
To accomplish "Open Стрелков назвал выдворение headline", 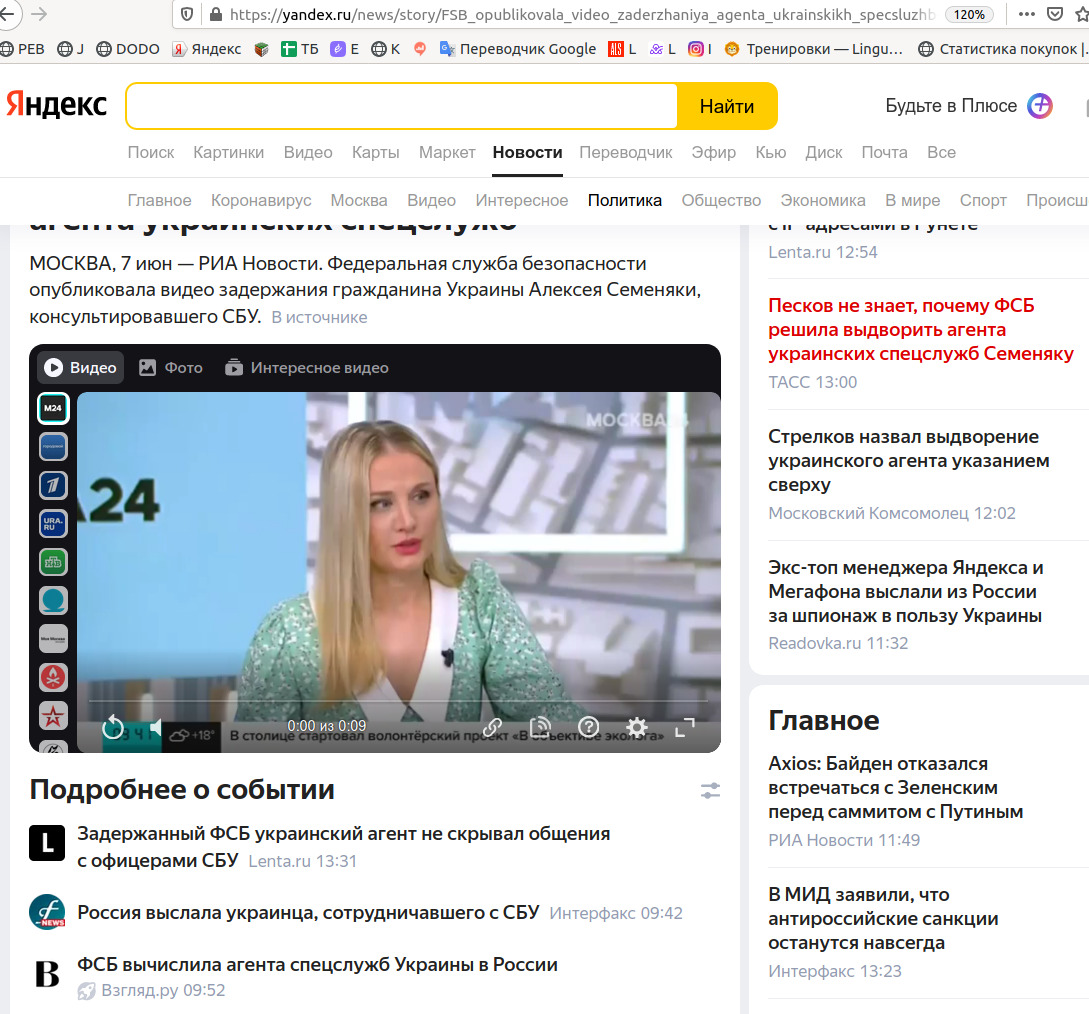I will [x=908, y=460].
